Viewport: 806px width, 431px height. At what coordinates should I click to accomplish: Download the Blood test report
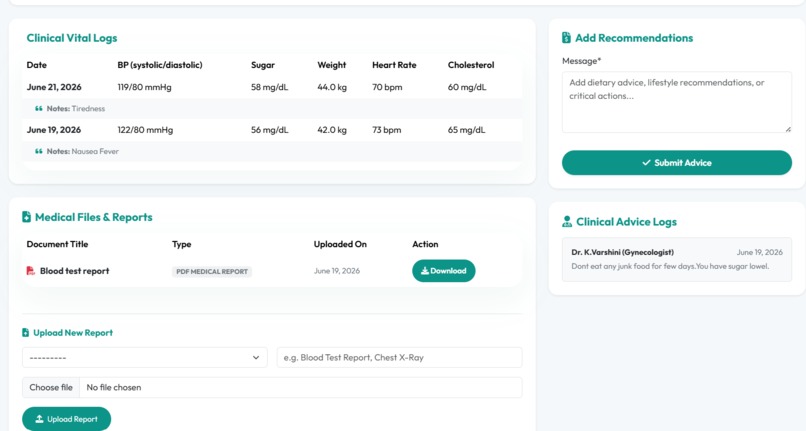click(x=444, y=271)
